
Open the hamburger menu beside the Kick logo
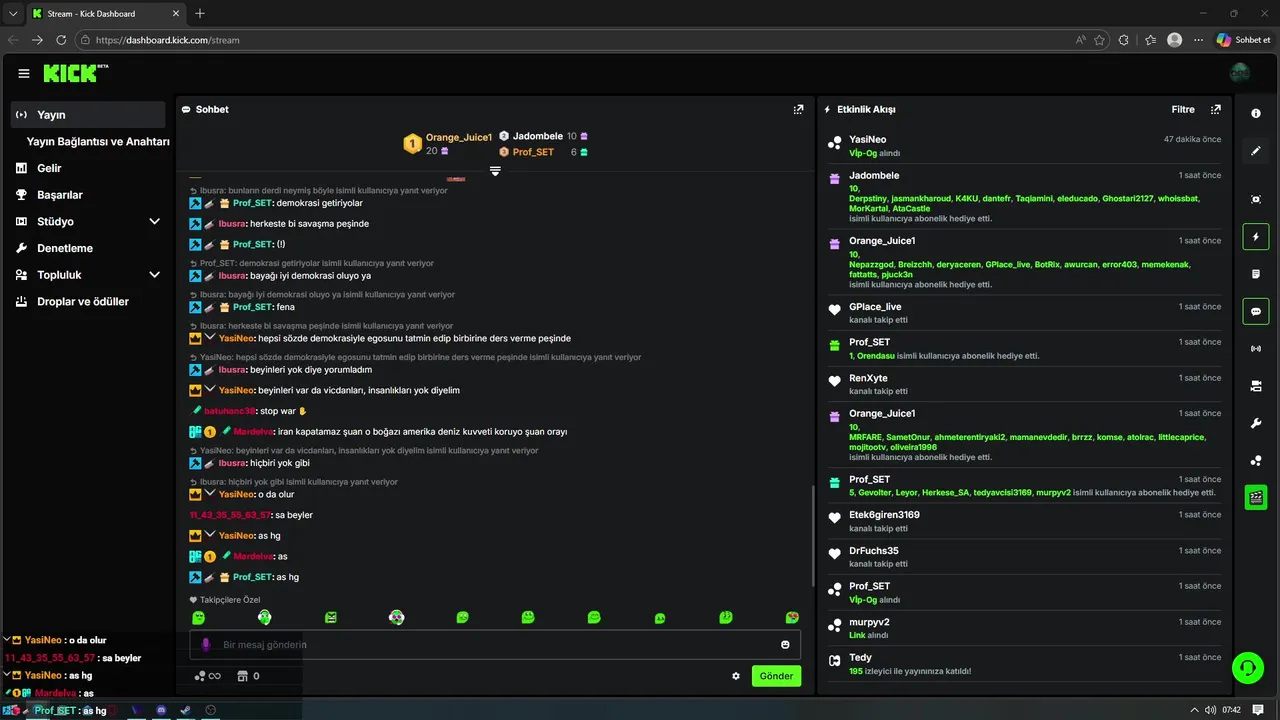pos(24,73)
